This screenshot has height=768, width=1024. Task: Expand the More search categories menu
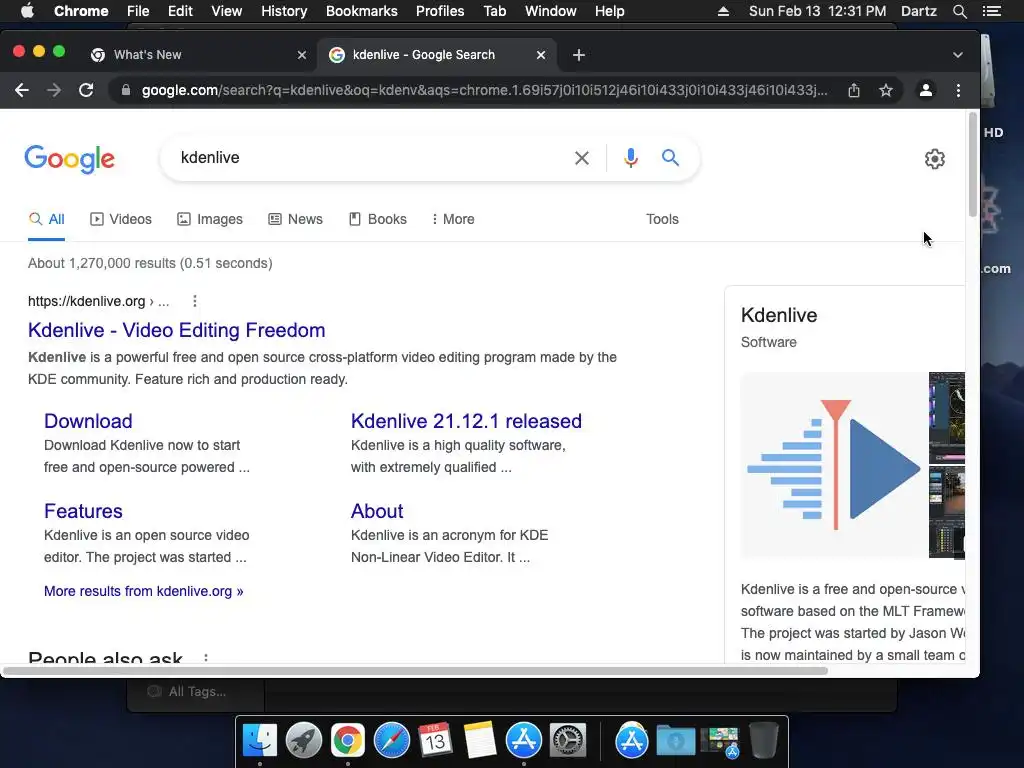coord(453,219)
